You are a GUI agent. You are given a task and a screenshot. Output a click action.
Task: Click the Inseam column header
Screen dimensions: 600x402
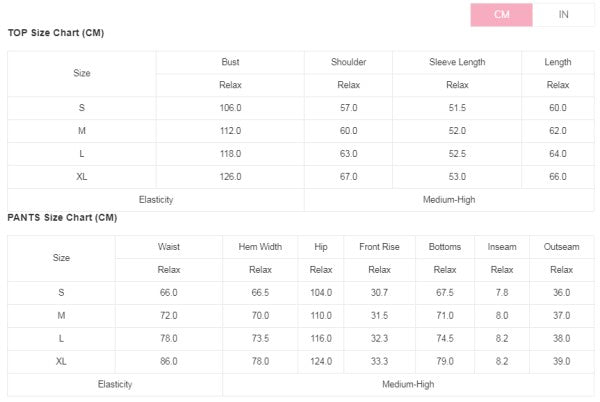tap(502, 246)
